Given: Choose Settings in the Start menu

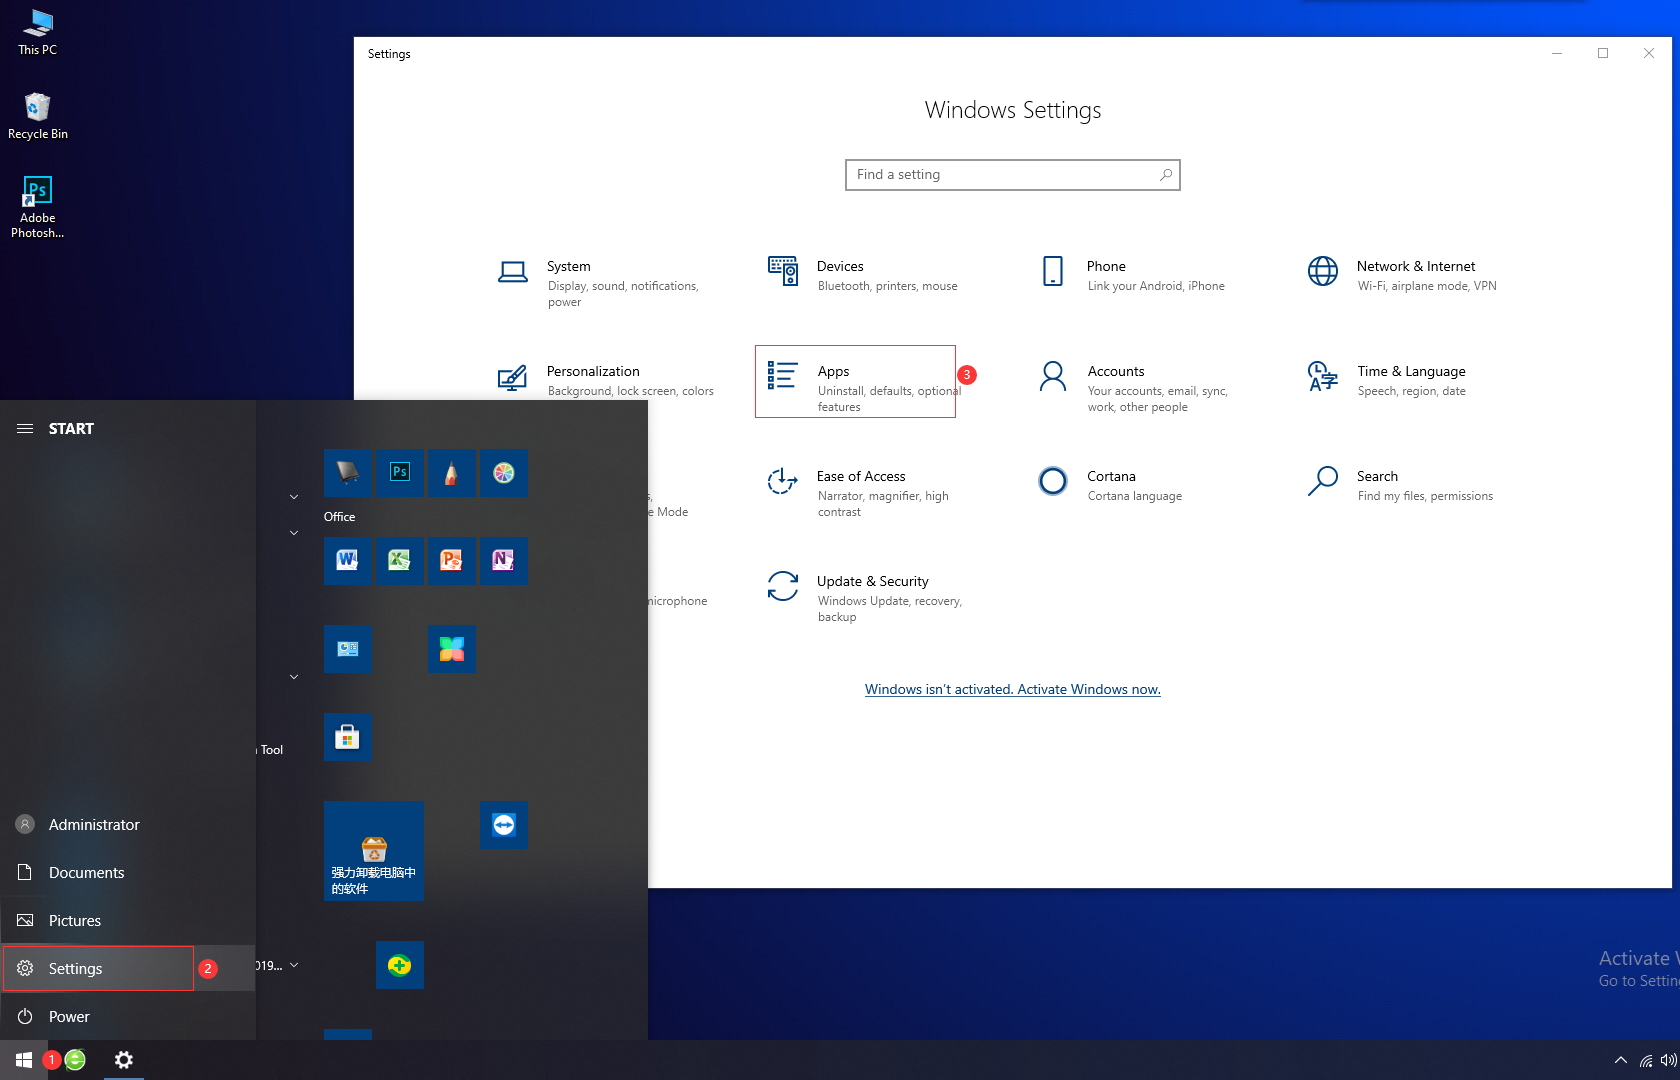Looking at the screenshot, I should (98, 968).
